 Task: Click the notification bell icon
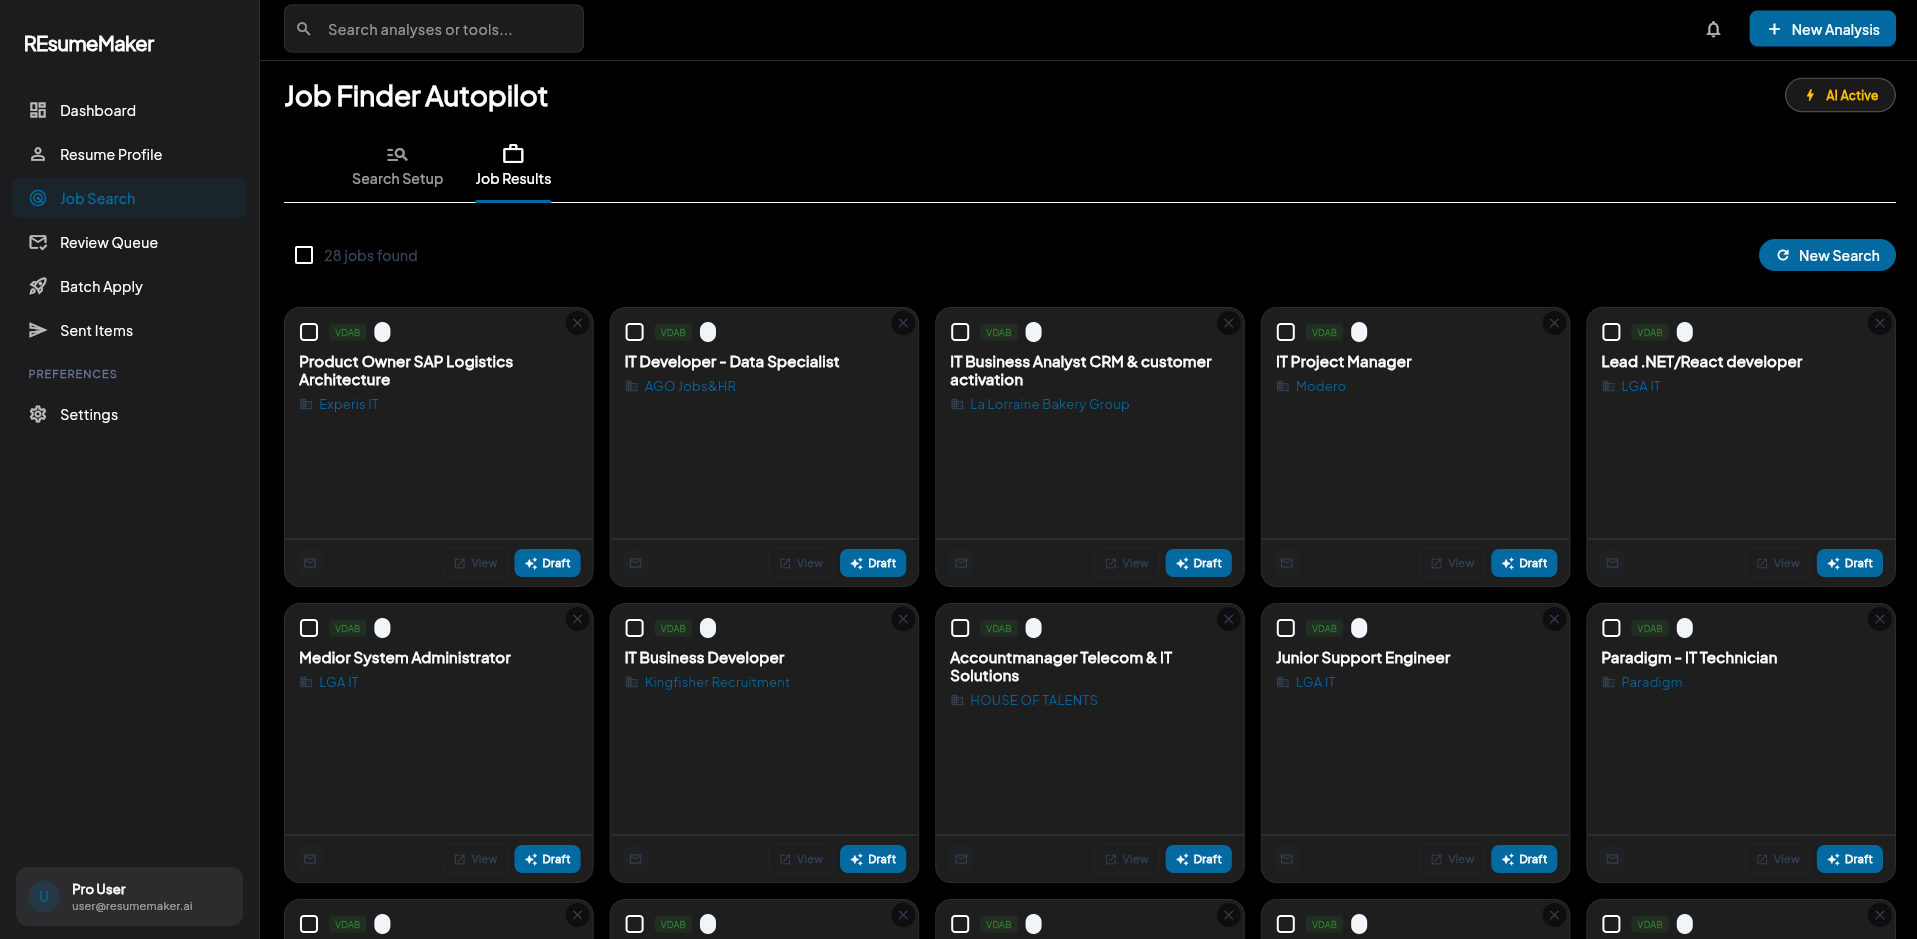(1713, 30)
